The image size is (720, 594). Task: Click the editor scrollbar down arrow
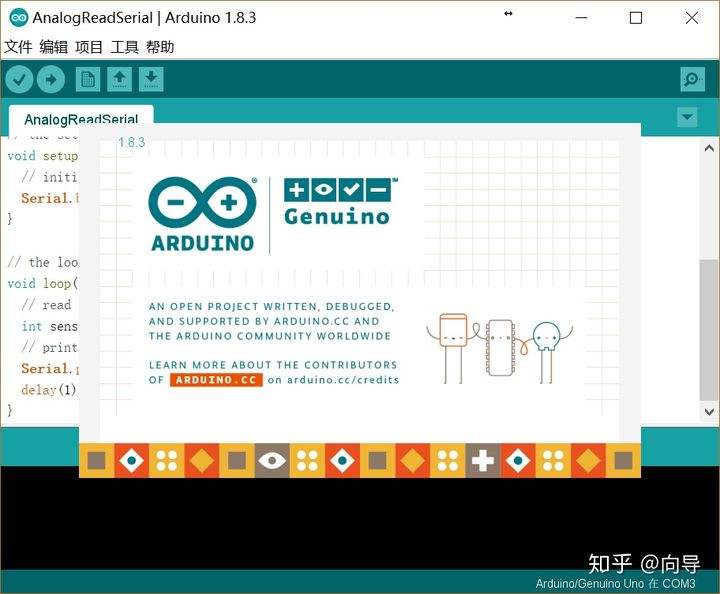709,412
